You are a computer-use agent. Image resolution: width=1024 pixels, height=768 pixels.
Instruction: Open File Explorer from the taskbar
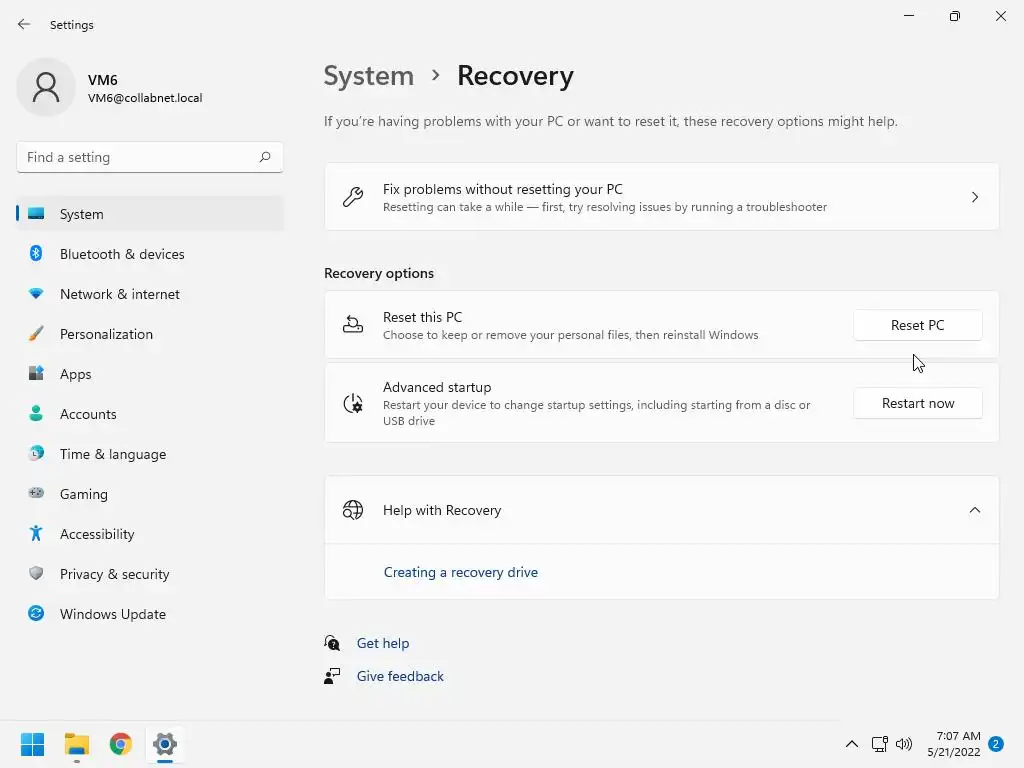point(77,744)
